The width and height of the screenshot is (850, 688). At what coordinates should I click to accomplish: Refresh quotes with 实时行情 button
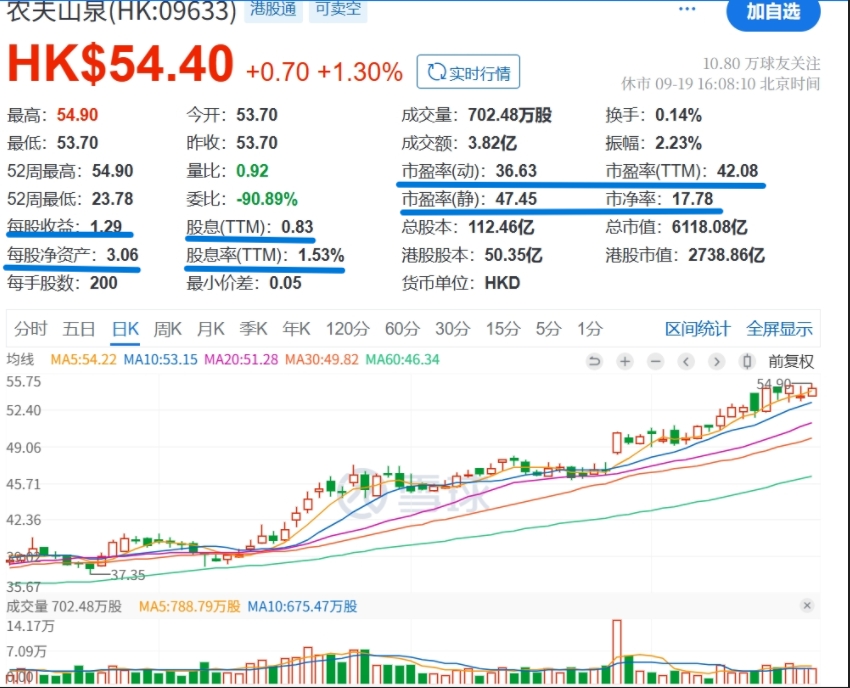[468, 72]
